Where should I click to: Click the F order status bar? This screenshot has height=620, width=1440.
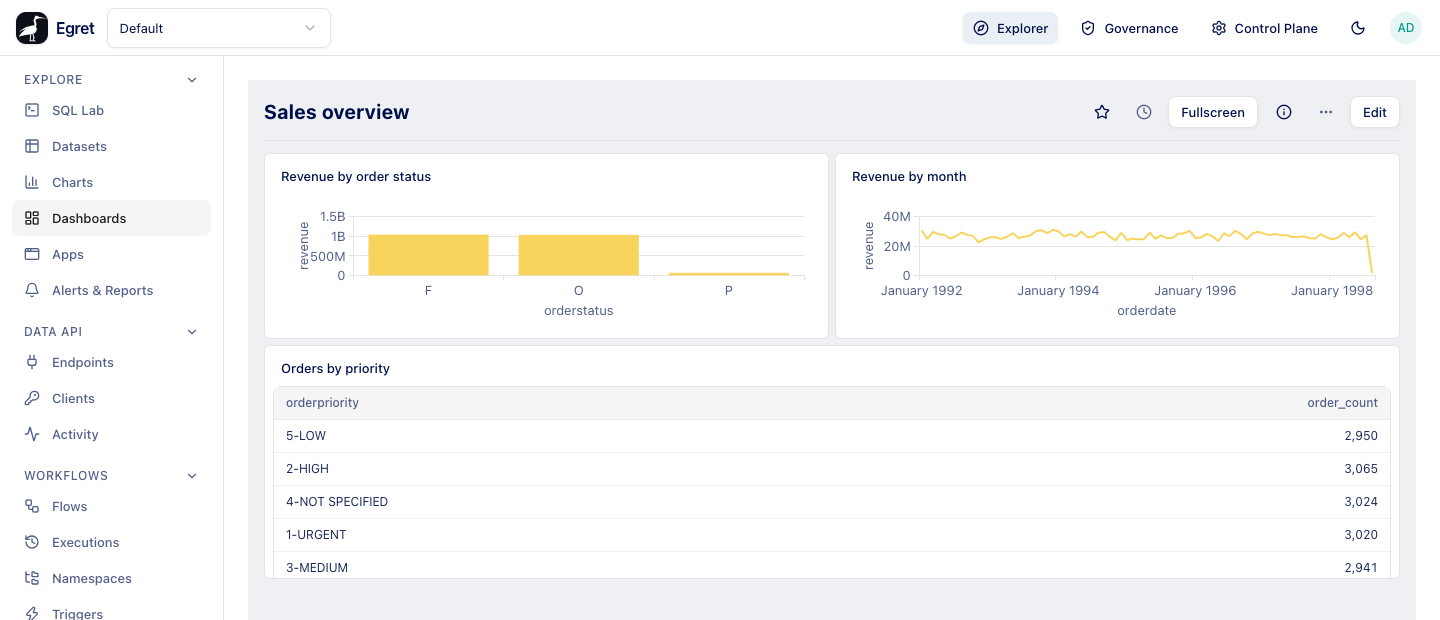428,255
